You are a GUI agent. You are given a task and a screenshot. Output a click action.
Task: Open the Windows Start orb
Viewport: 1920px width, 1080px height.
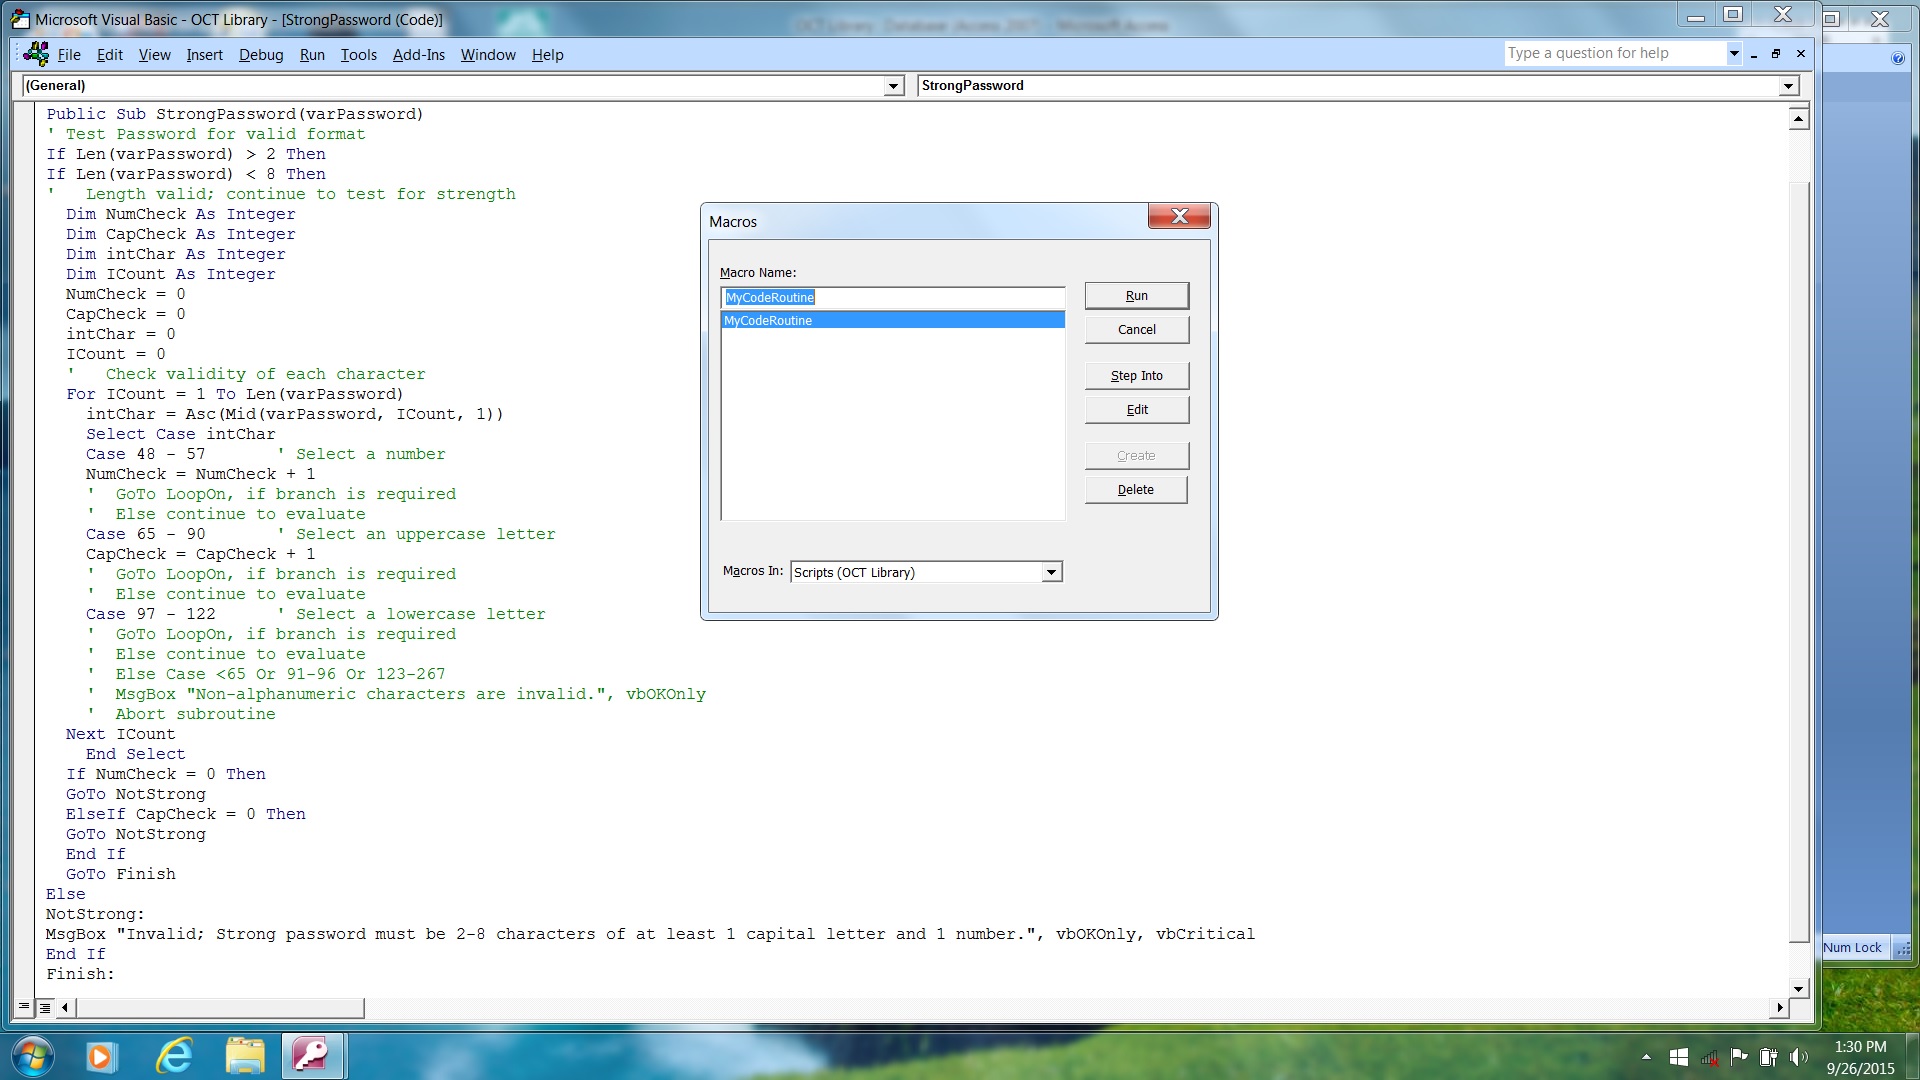pyautogui.click(x=32, y=1056)
